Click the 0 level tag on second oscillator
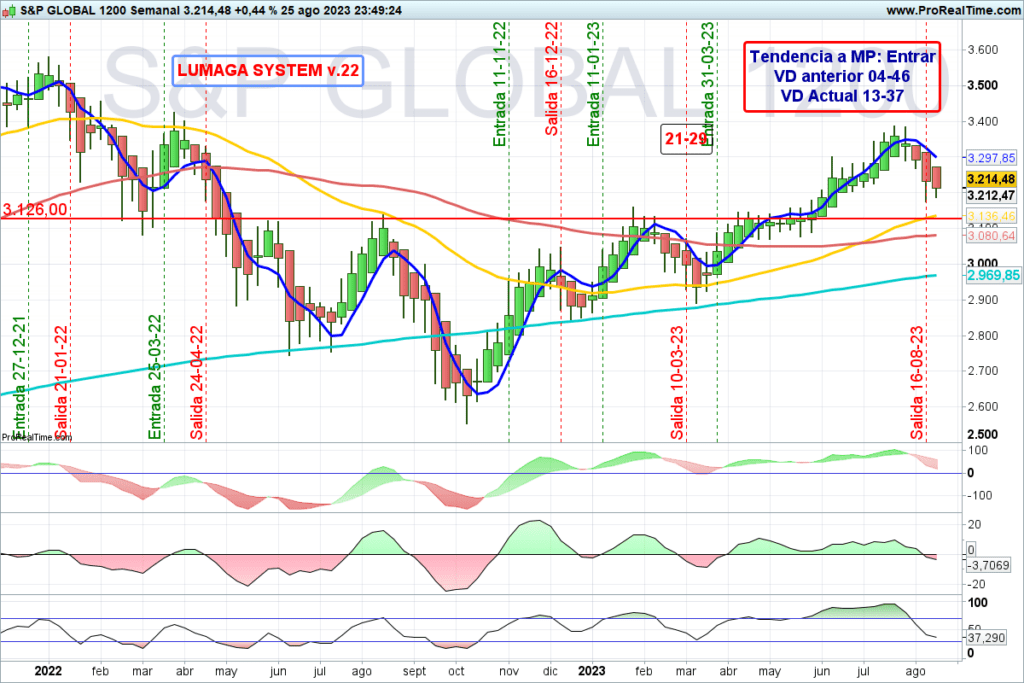 (971, 550)
